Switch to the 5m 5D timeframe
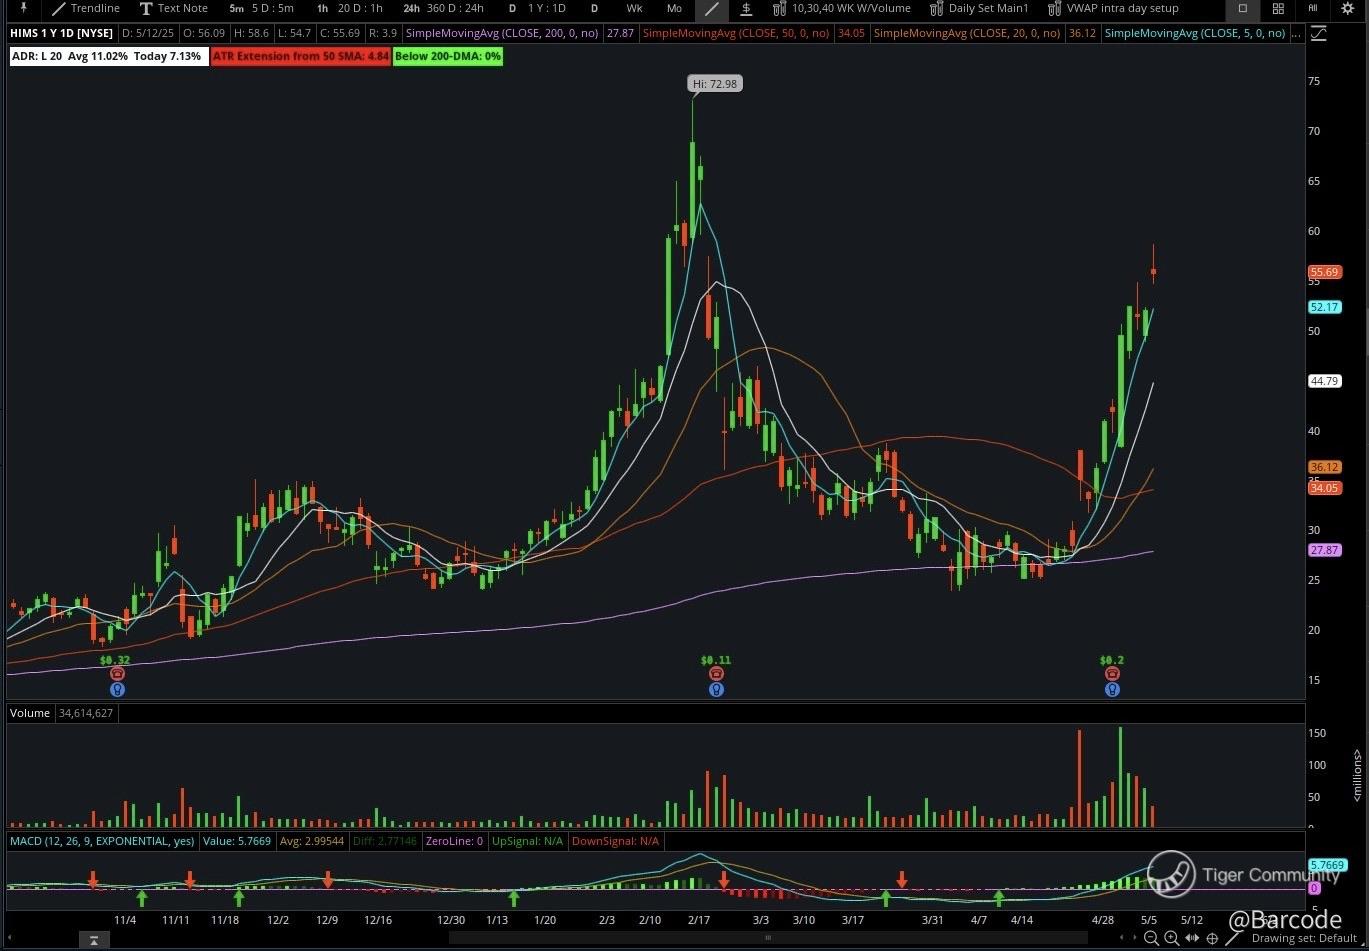Screen dimensions: 1369x951 click(261, 8)
